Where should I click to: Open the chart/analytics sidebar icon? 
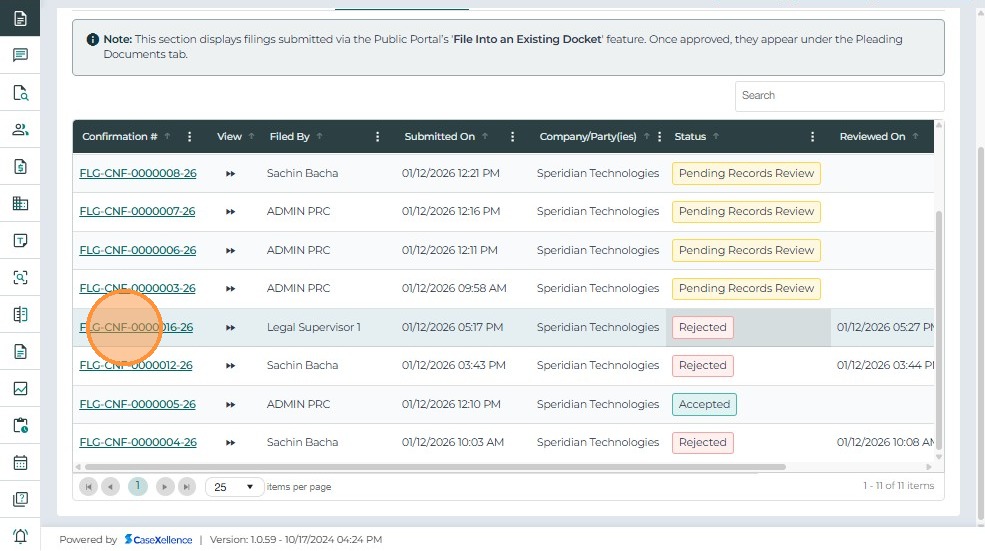point(20,389)
